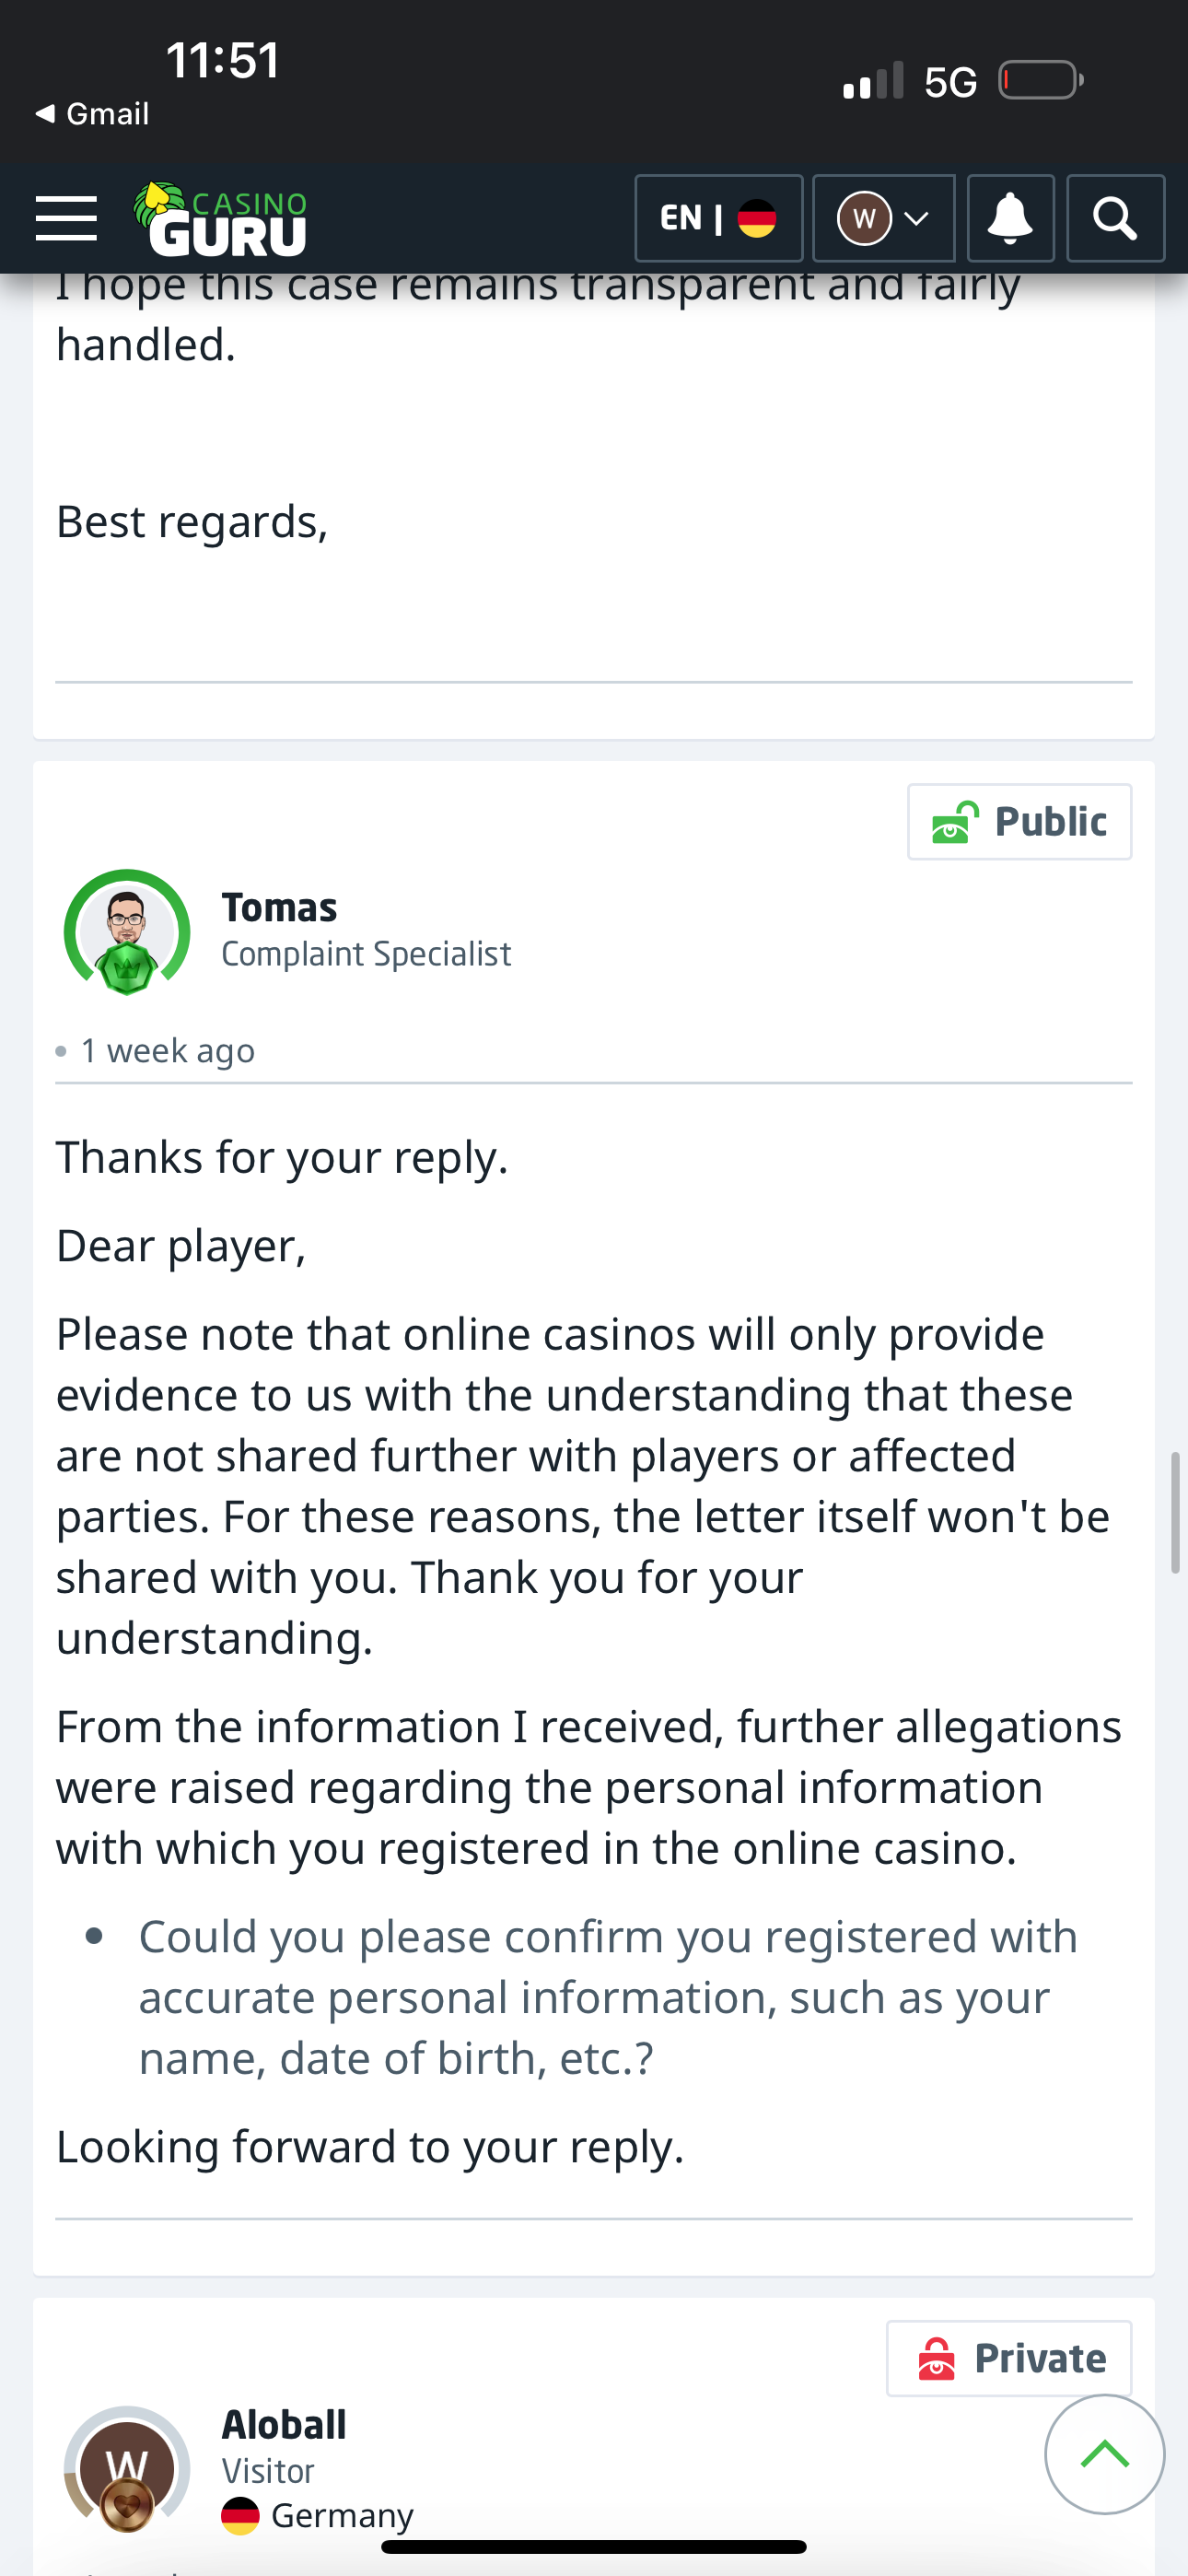The image size is (1188, 2576).
Task: Tap the green open-lock icon
Action: pos(954,823)
